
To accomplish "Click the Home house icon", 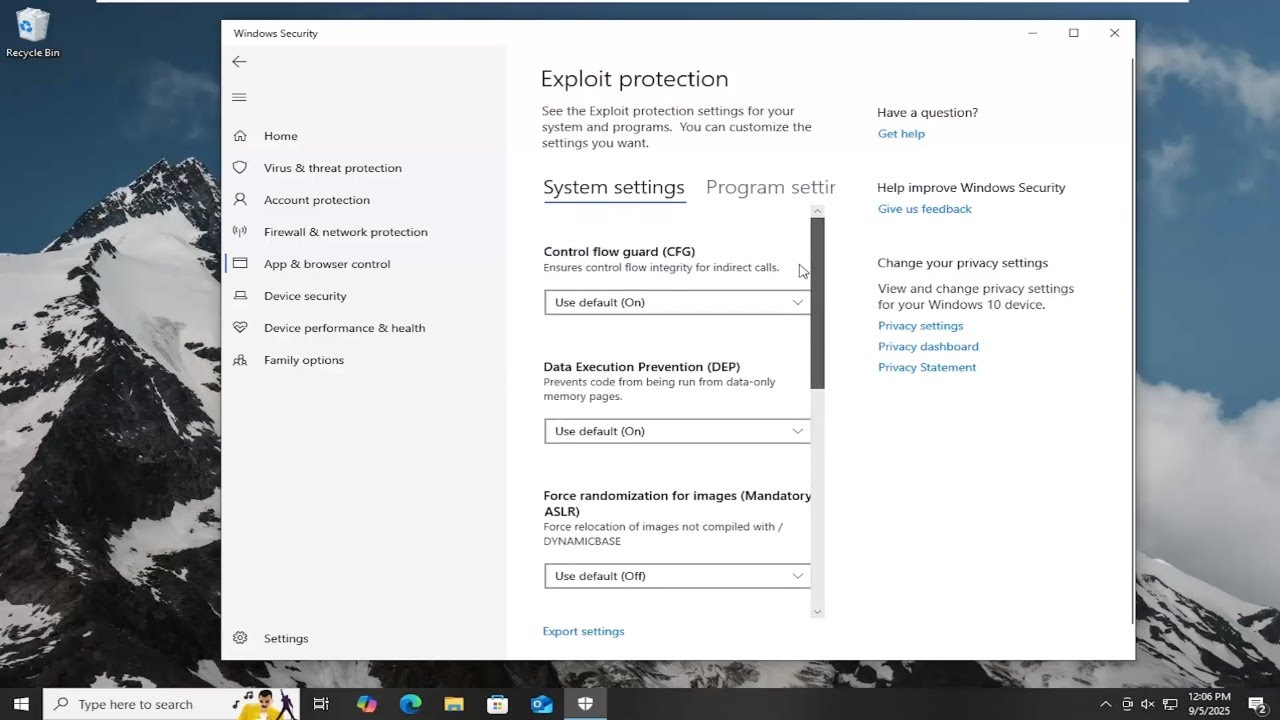I will (x=240, y=136).
